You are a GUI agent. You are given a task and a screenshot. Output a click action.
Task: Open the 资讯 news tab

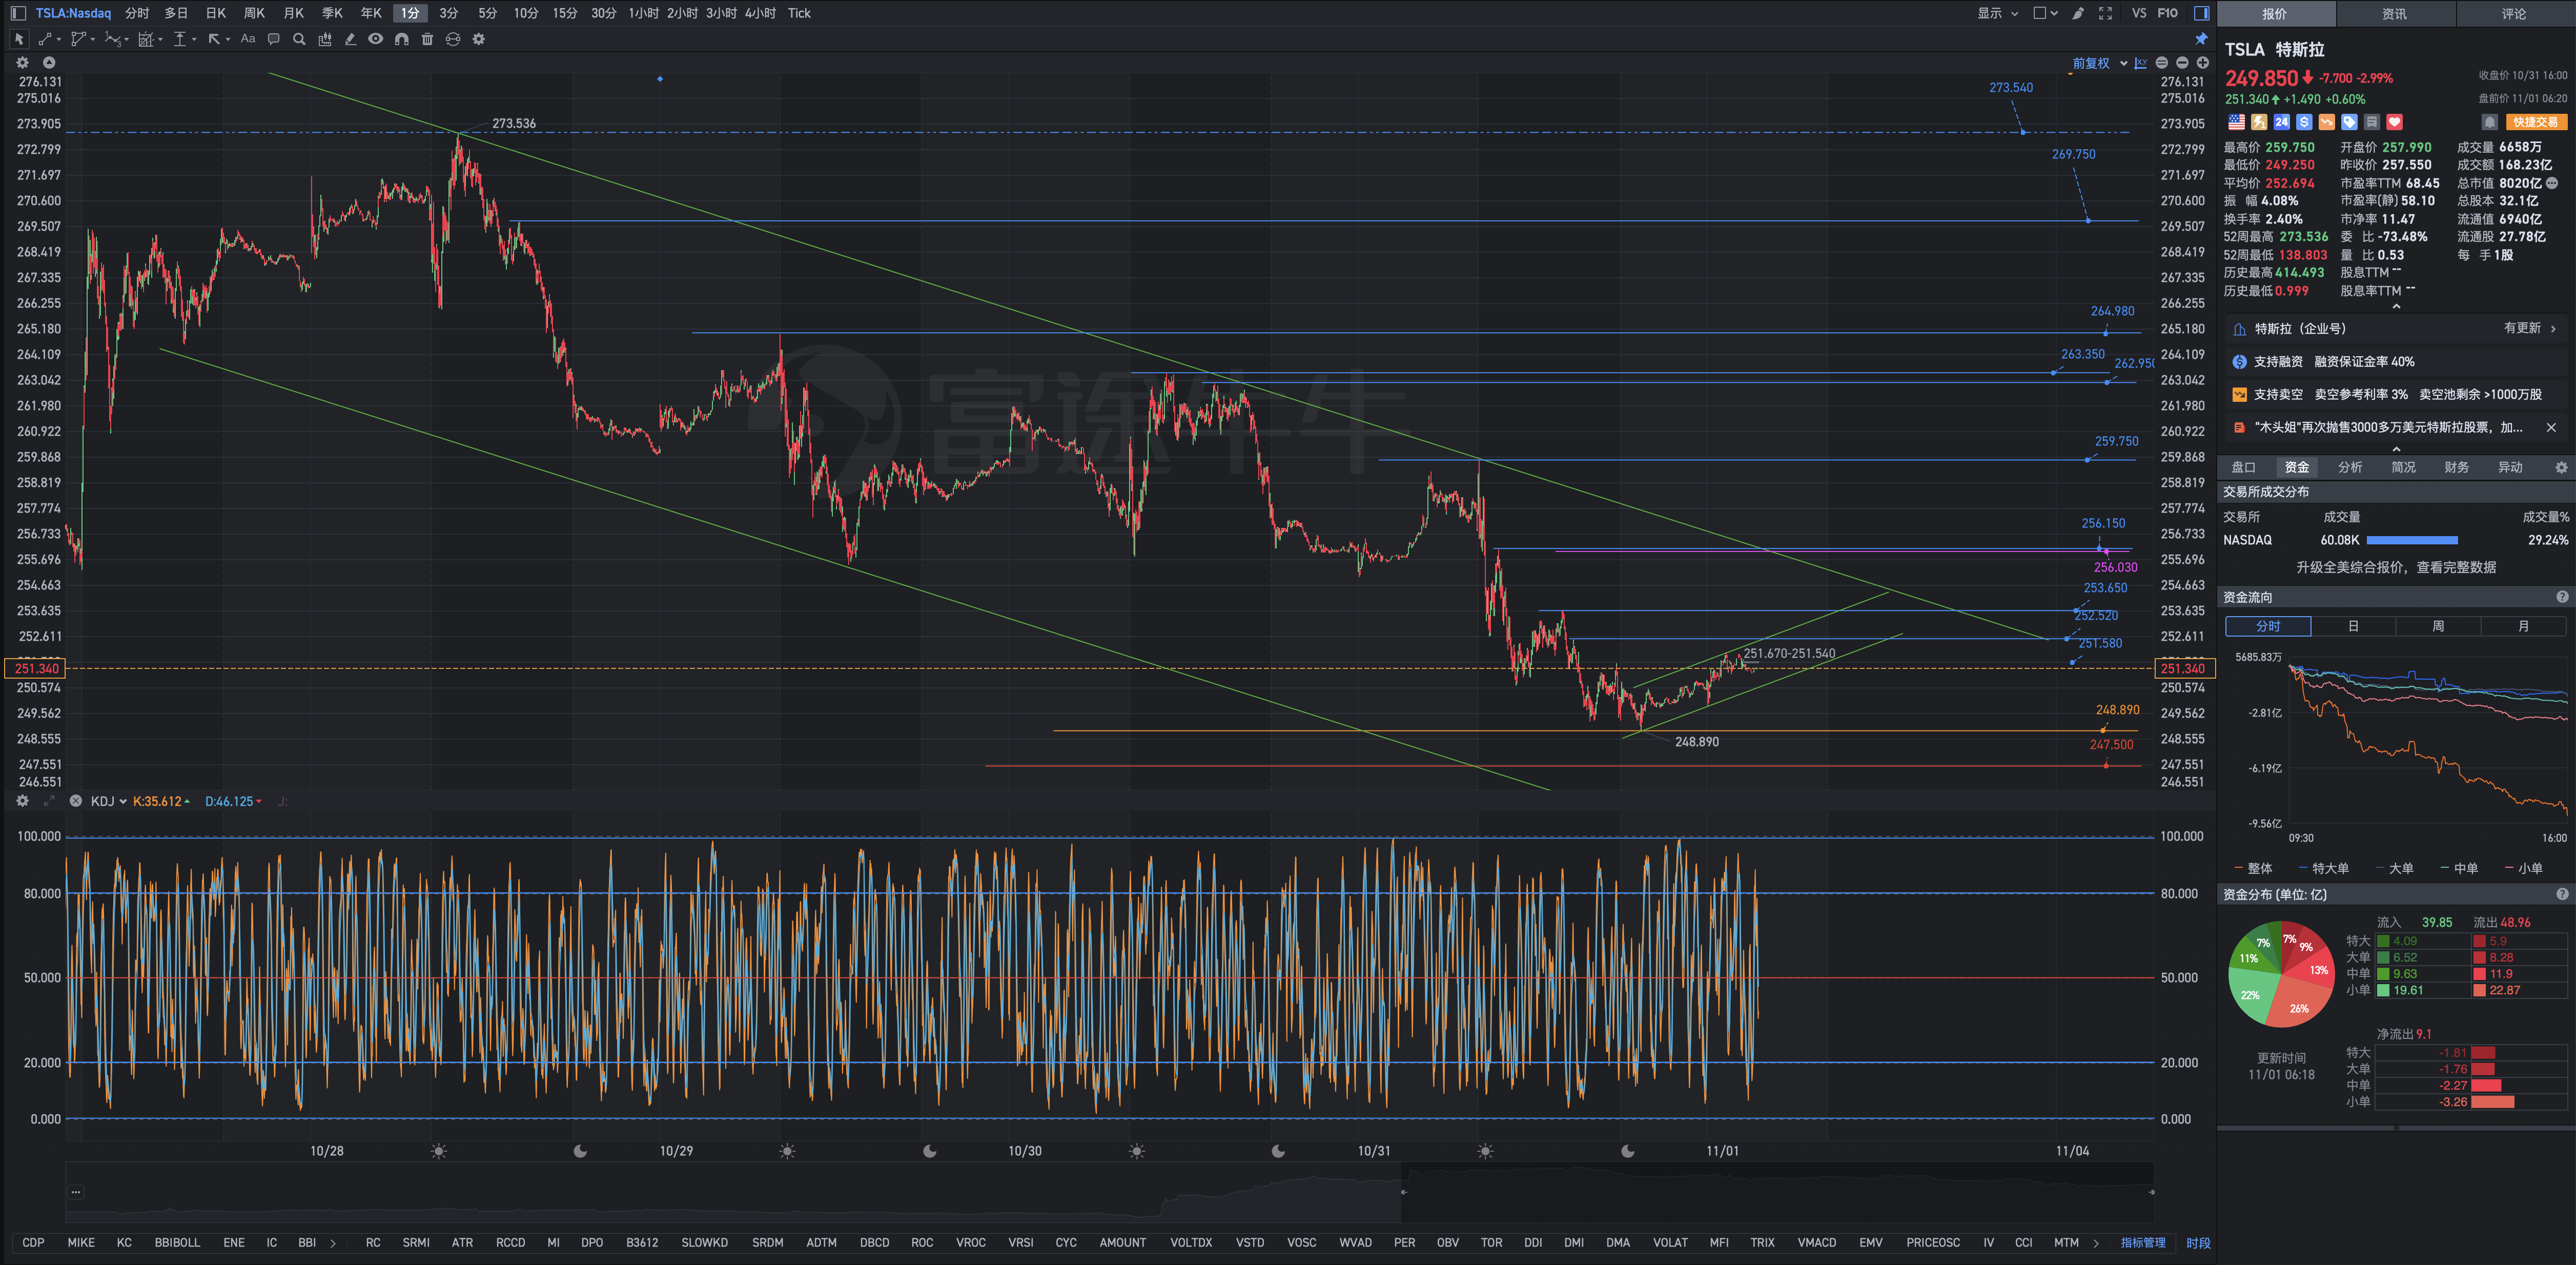pos(2394,14)
